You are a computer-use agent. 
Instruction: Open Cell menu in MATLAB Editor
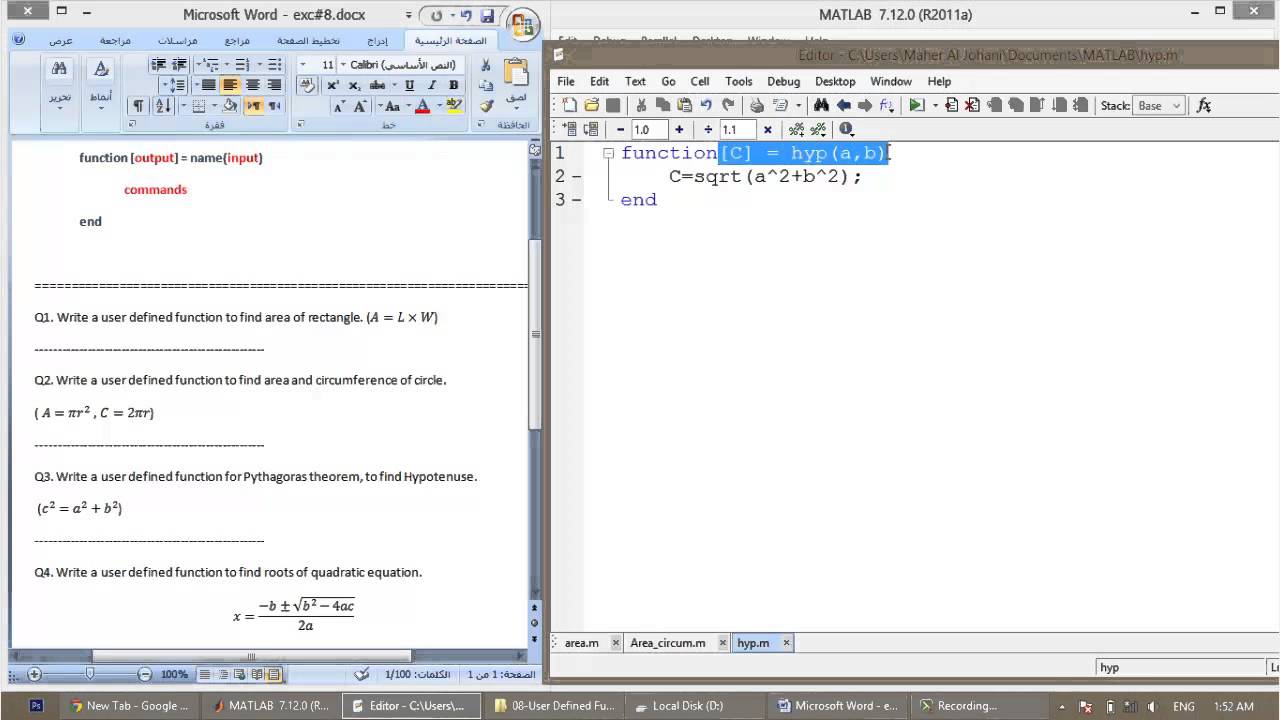click(x=700, y=81)
